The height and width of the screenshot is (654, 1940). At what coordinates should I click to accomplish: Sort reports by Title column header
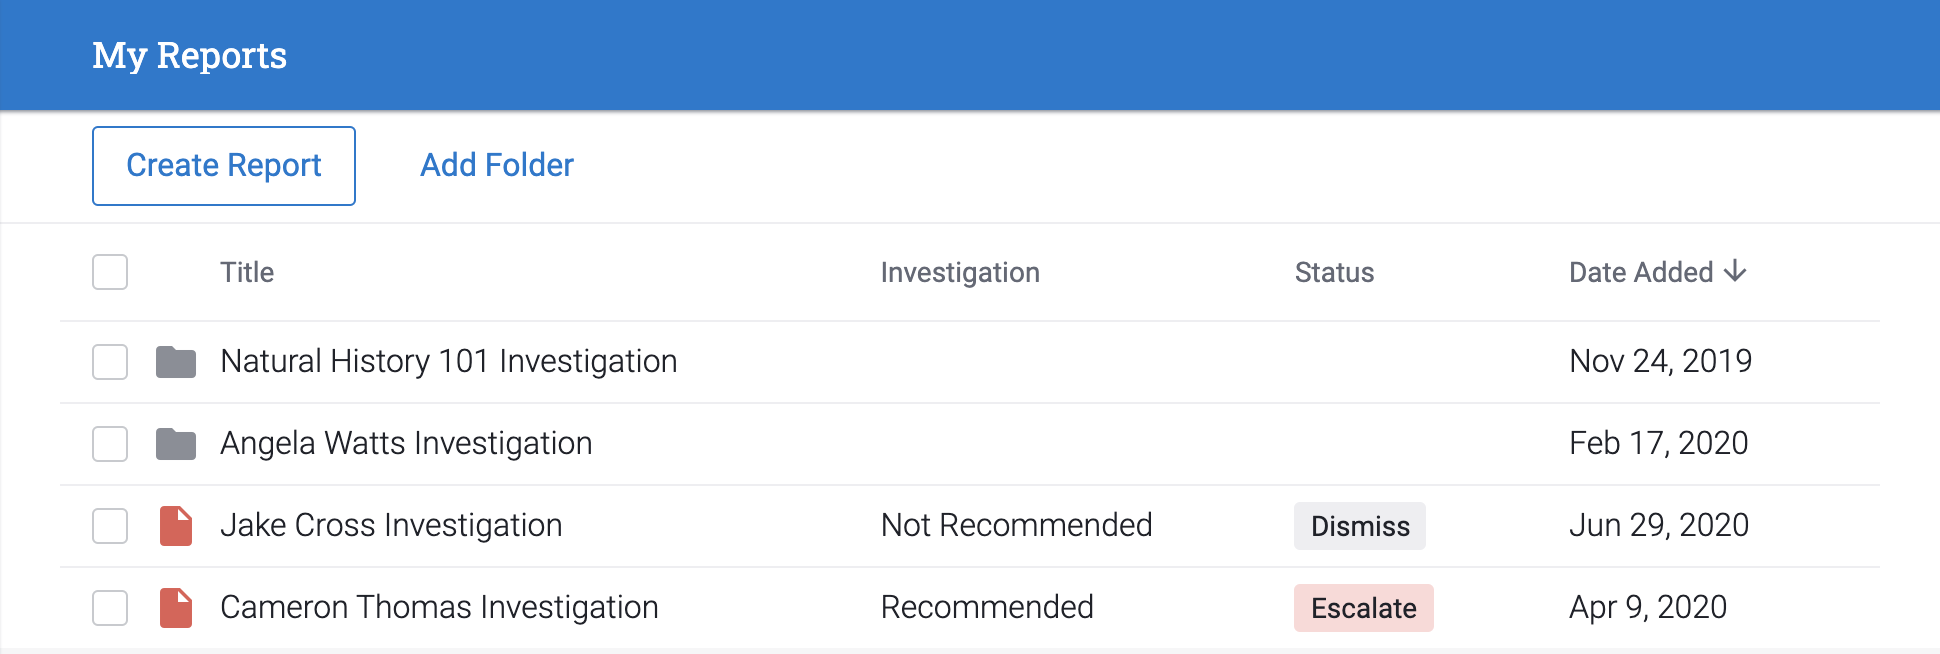coord(247,272)
